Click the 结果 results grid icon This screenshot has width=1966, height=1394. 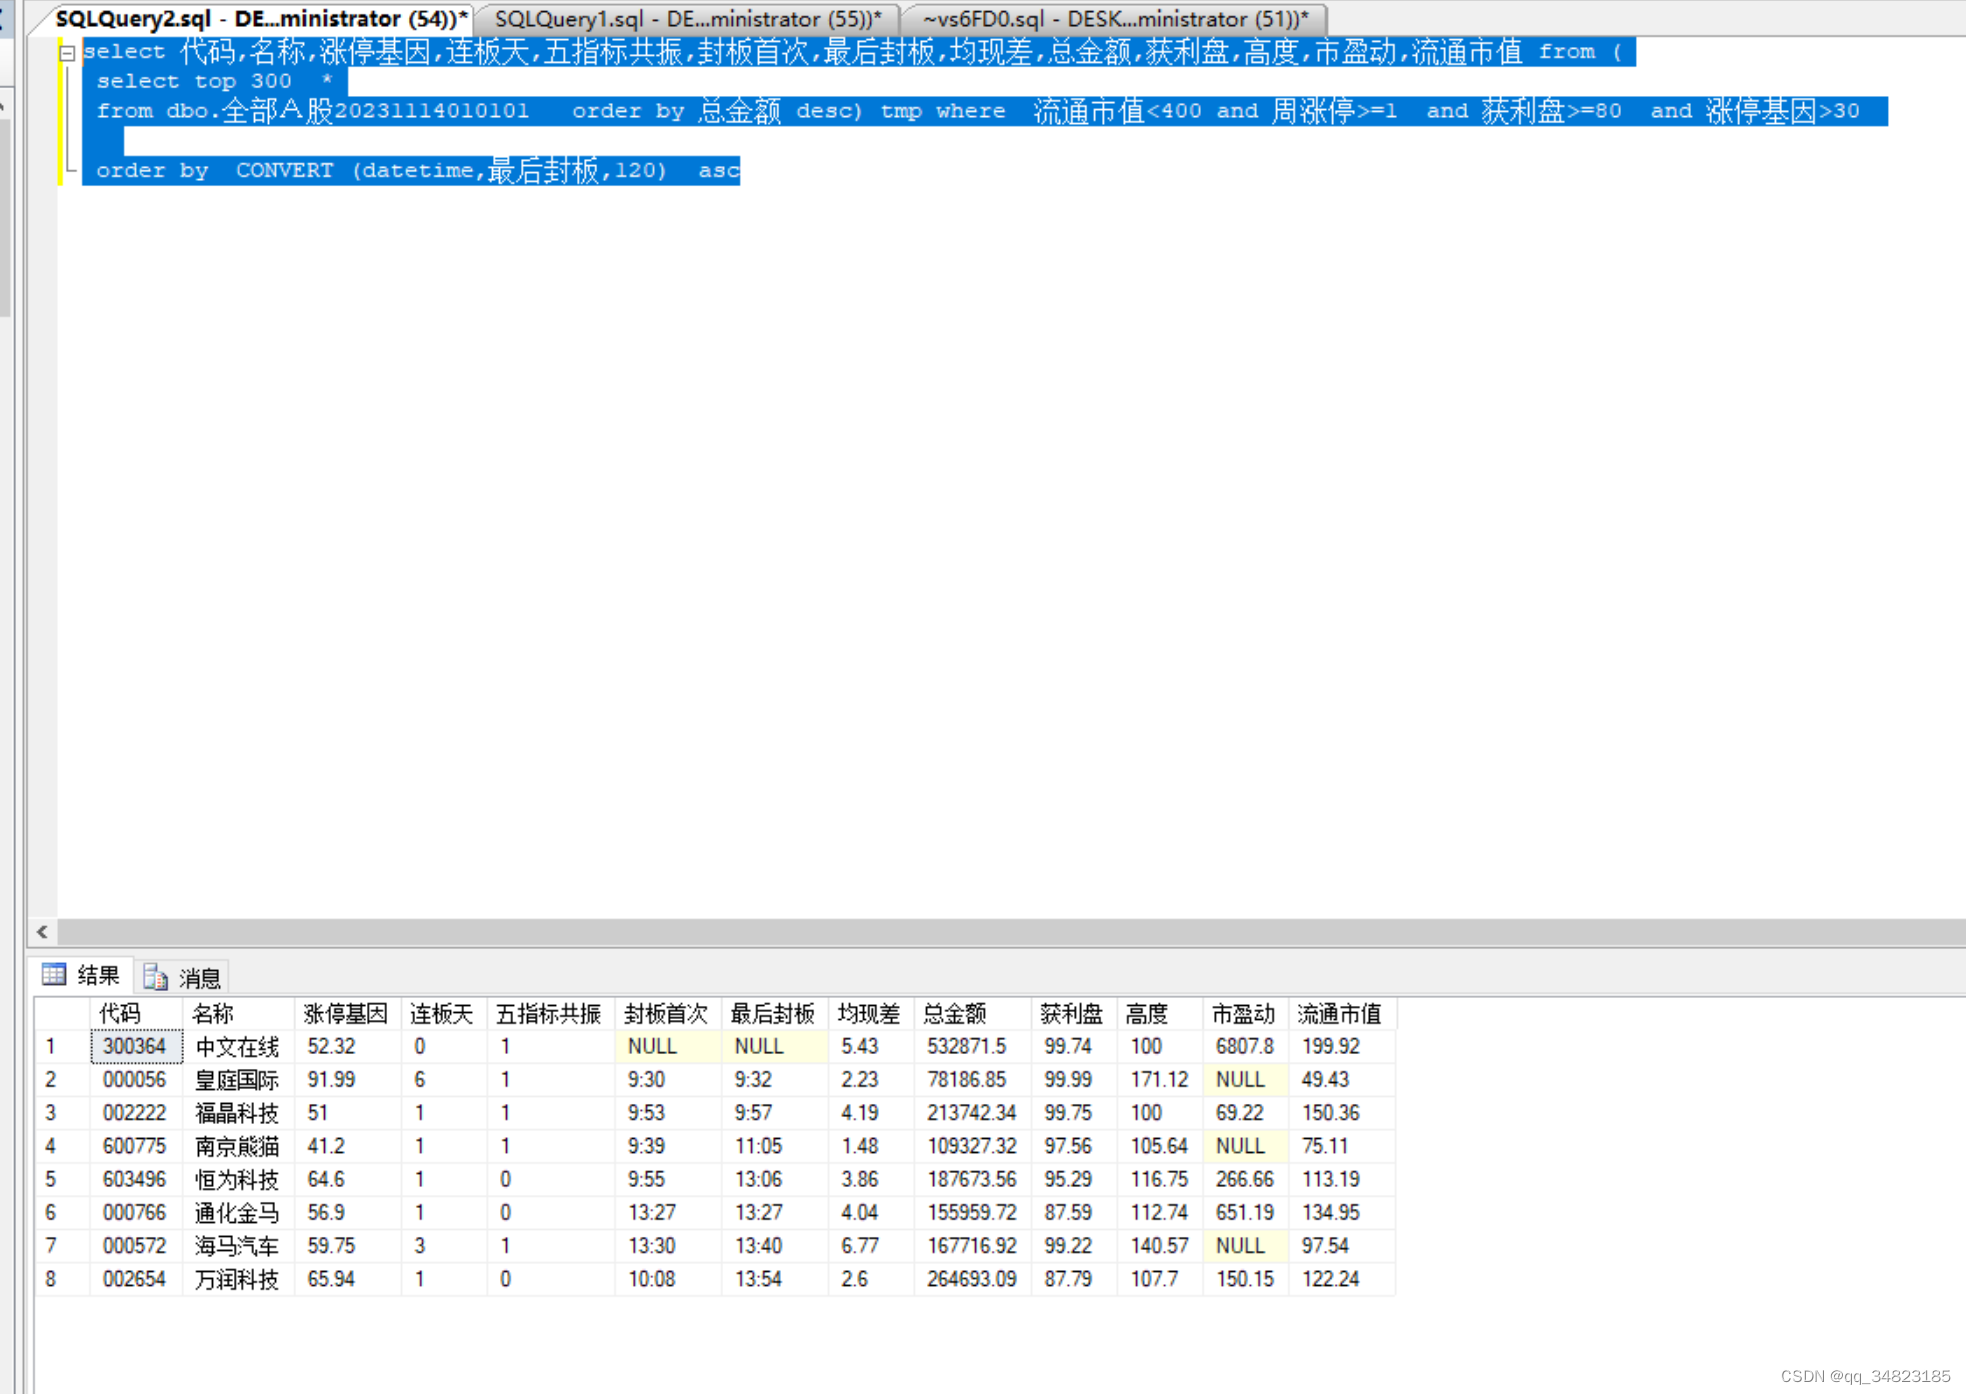pos(54,975)
